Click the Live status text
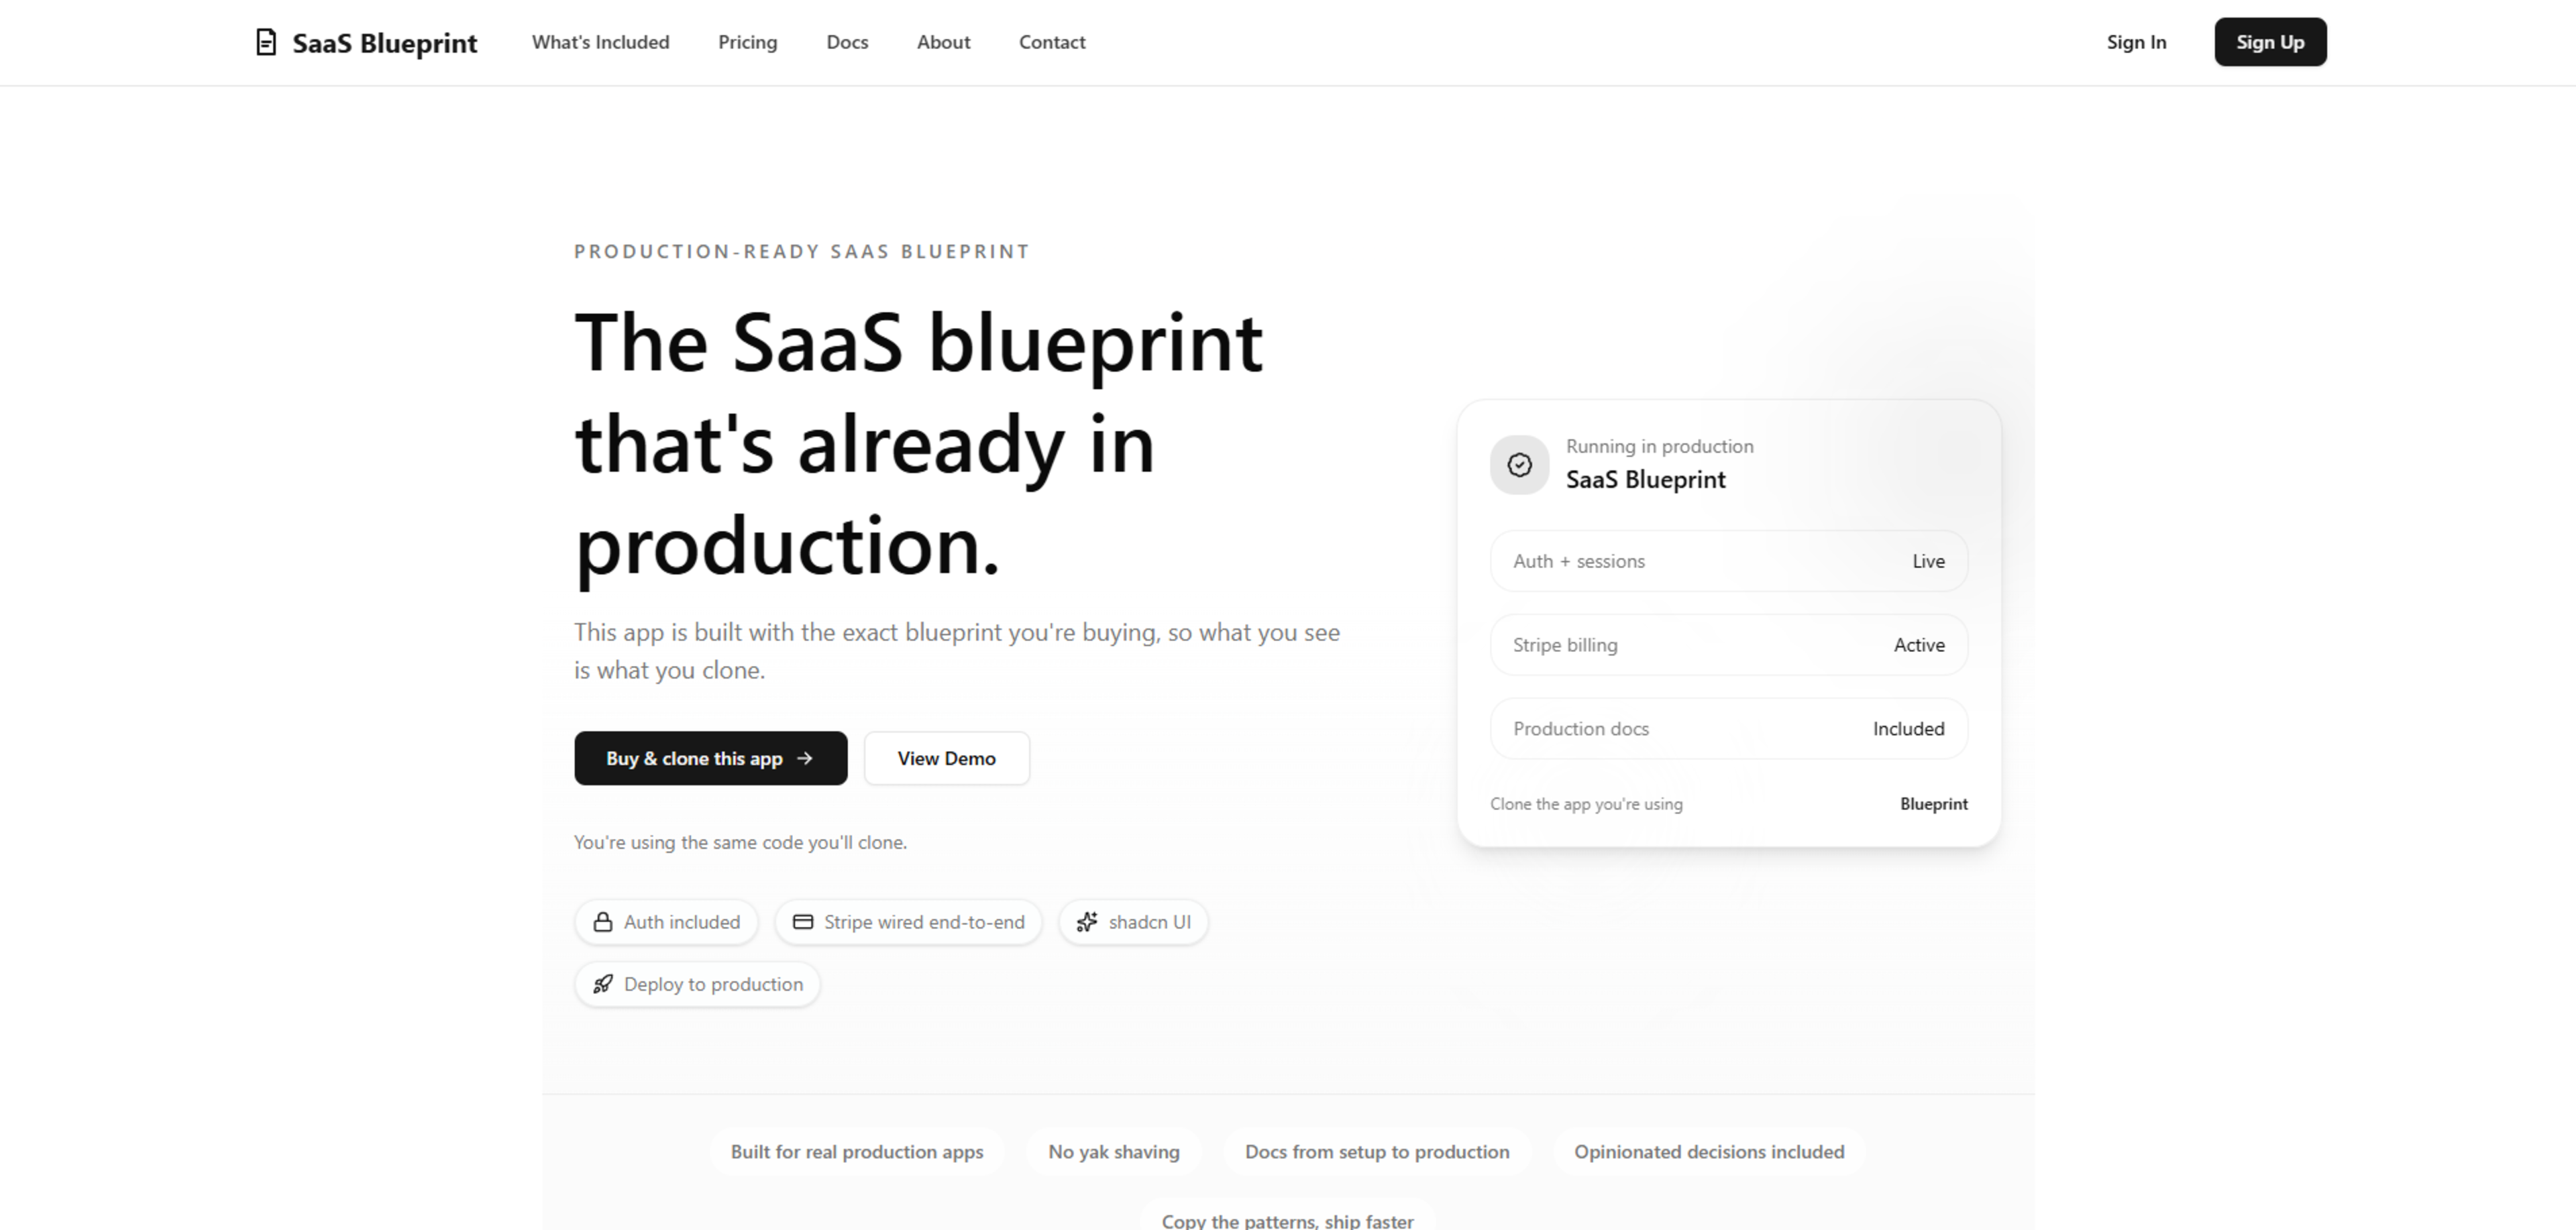 click(1928, 561)
